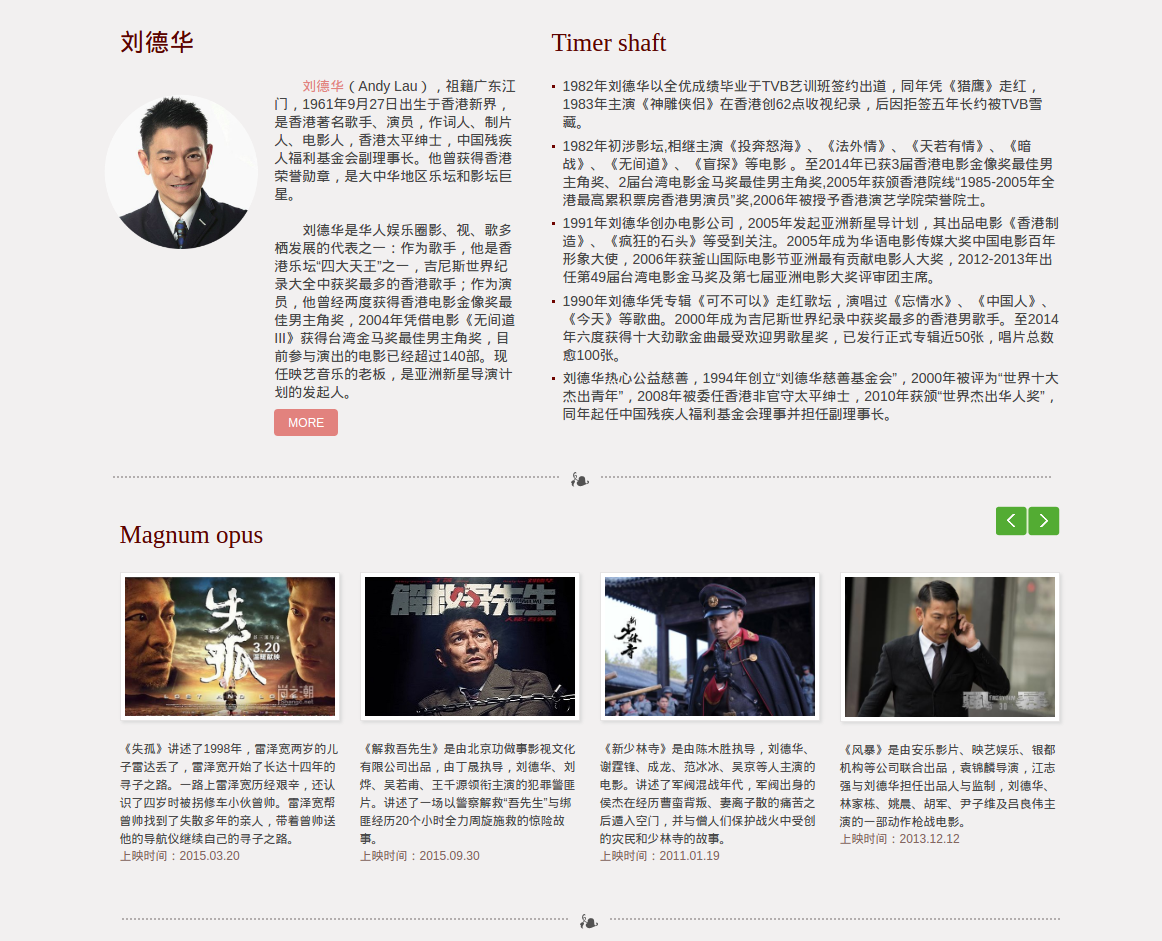Viewport: 1162px width, 941px height.
Task: Click the Timer shaft heading
Action: (608, 43)
